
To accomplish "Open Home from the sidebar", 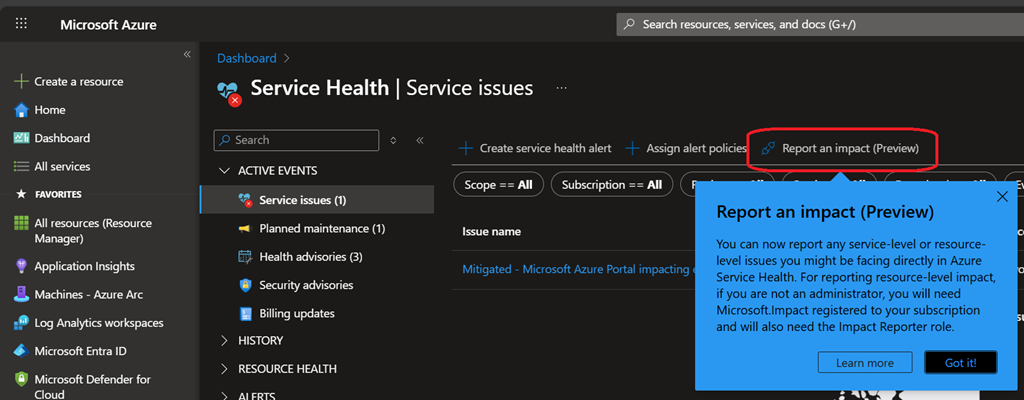I will click(49, 110).
